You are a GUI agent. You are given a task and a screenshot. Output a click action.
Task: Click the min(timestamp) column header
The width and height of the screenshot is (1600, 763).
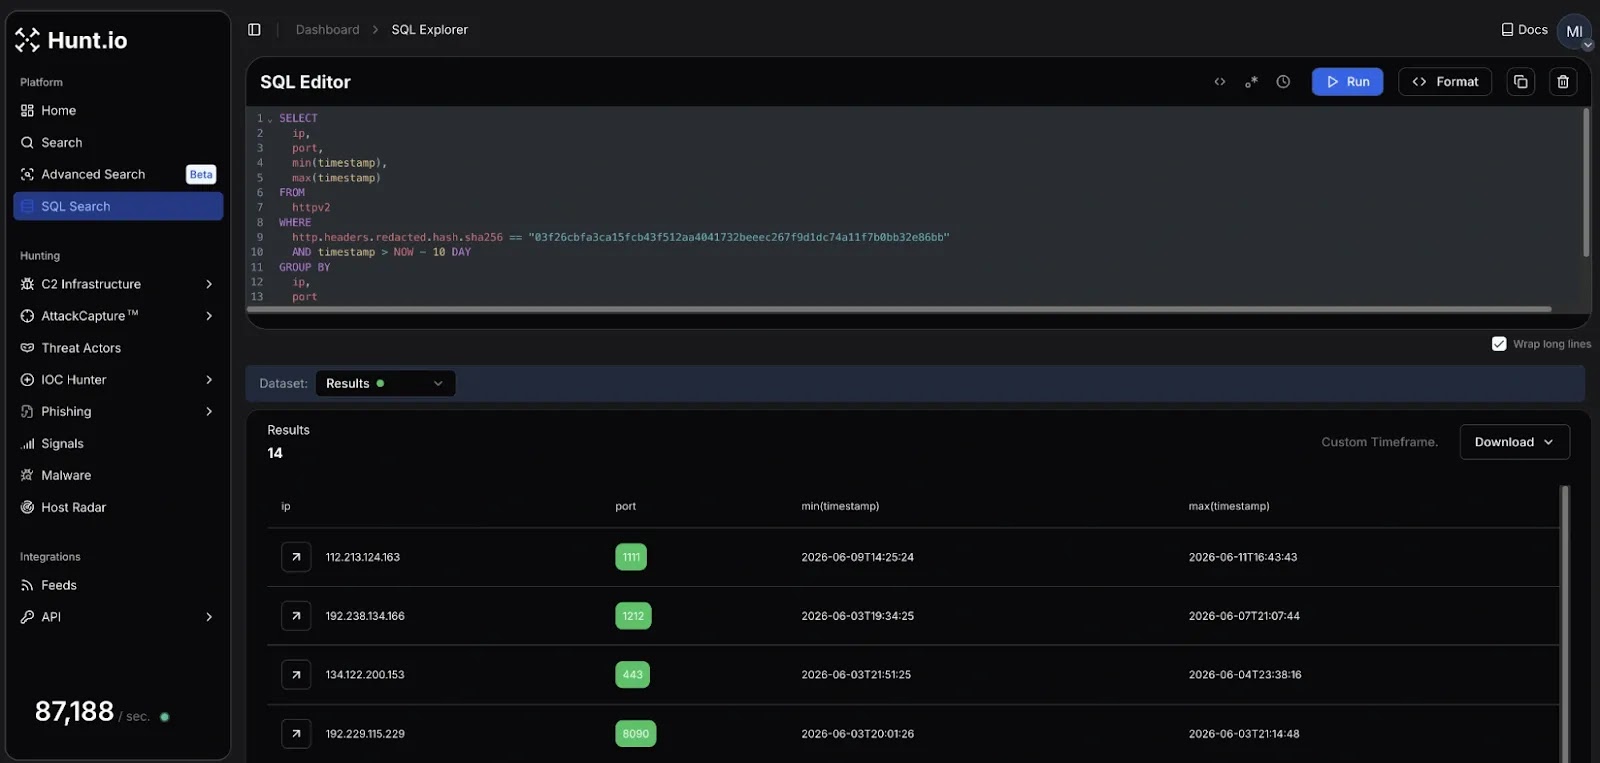tap(840, 507)
